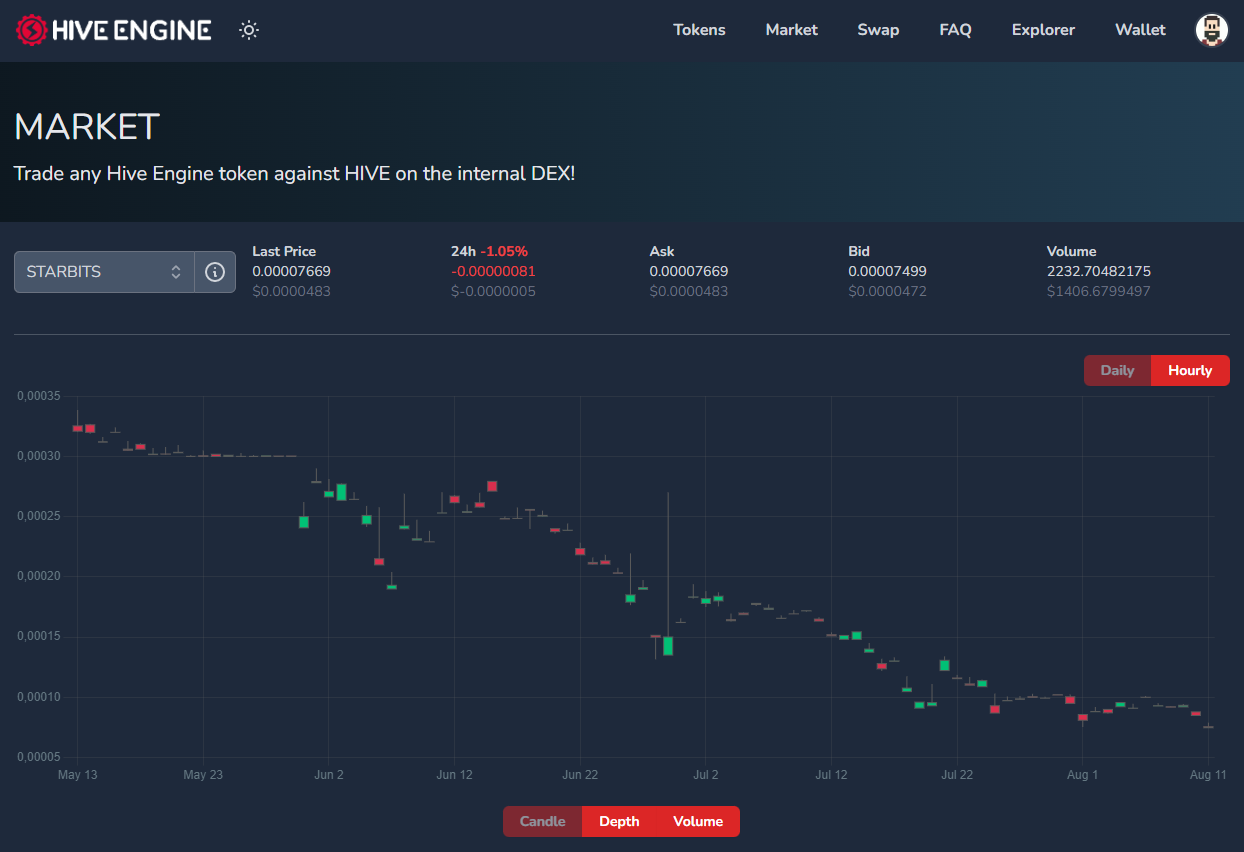1244x852 pixels.
Task: Switch chart to Hourly view
Action: pyautogui.click(x=1190, y=370)
